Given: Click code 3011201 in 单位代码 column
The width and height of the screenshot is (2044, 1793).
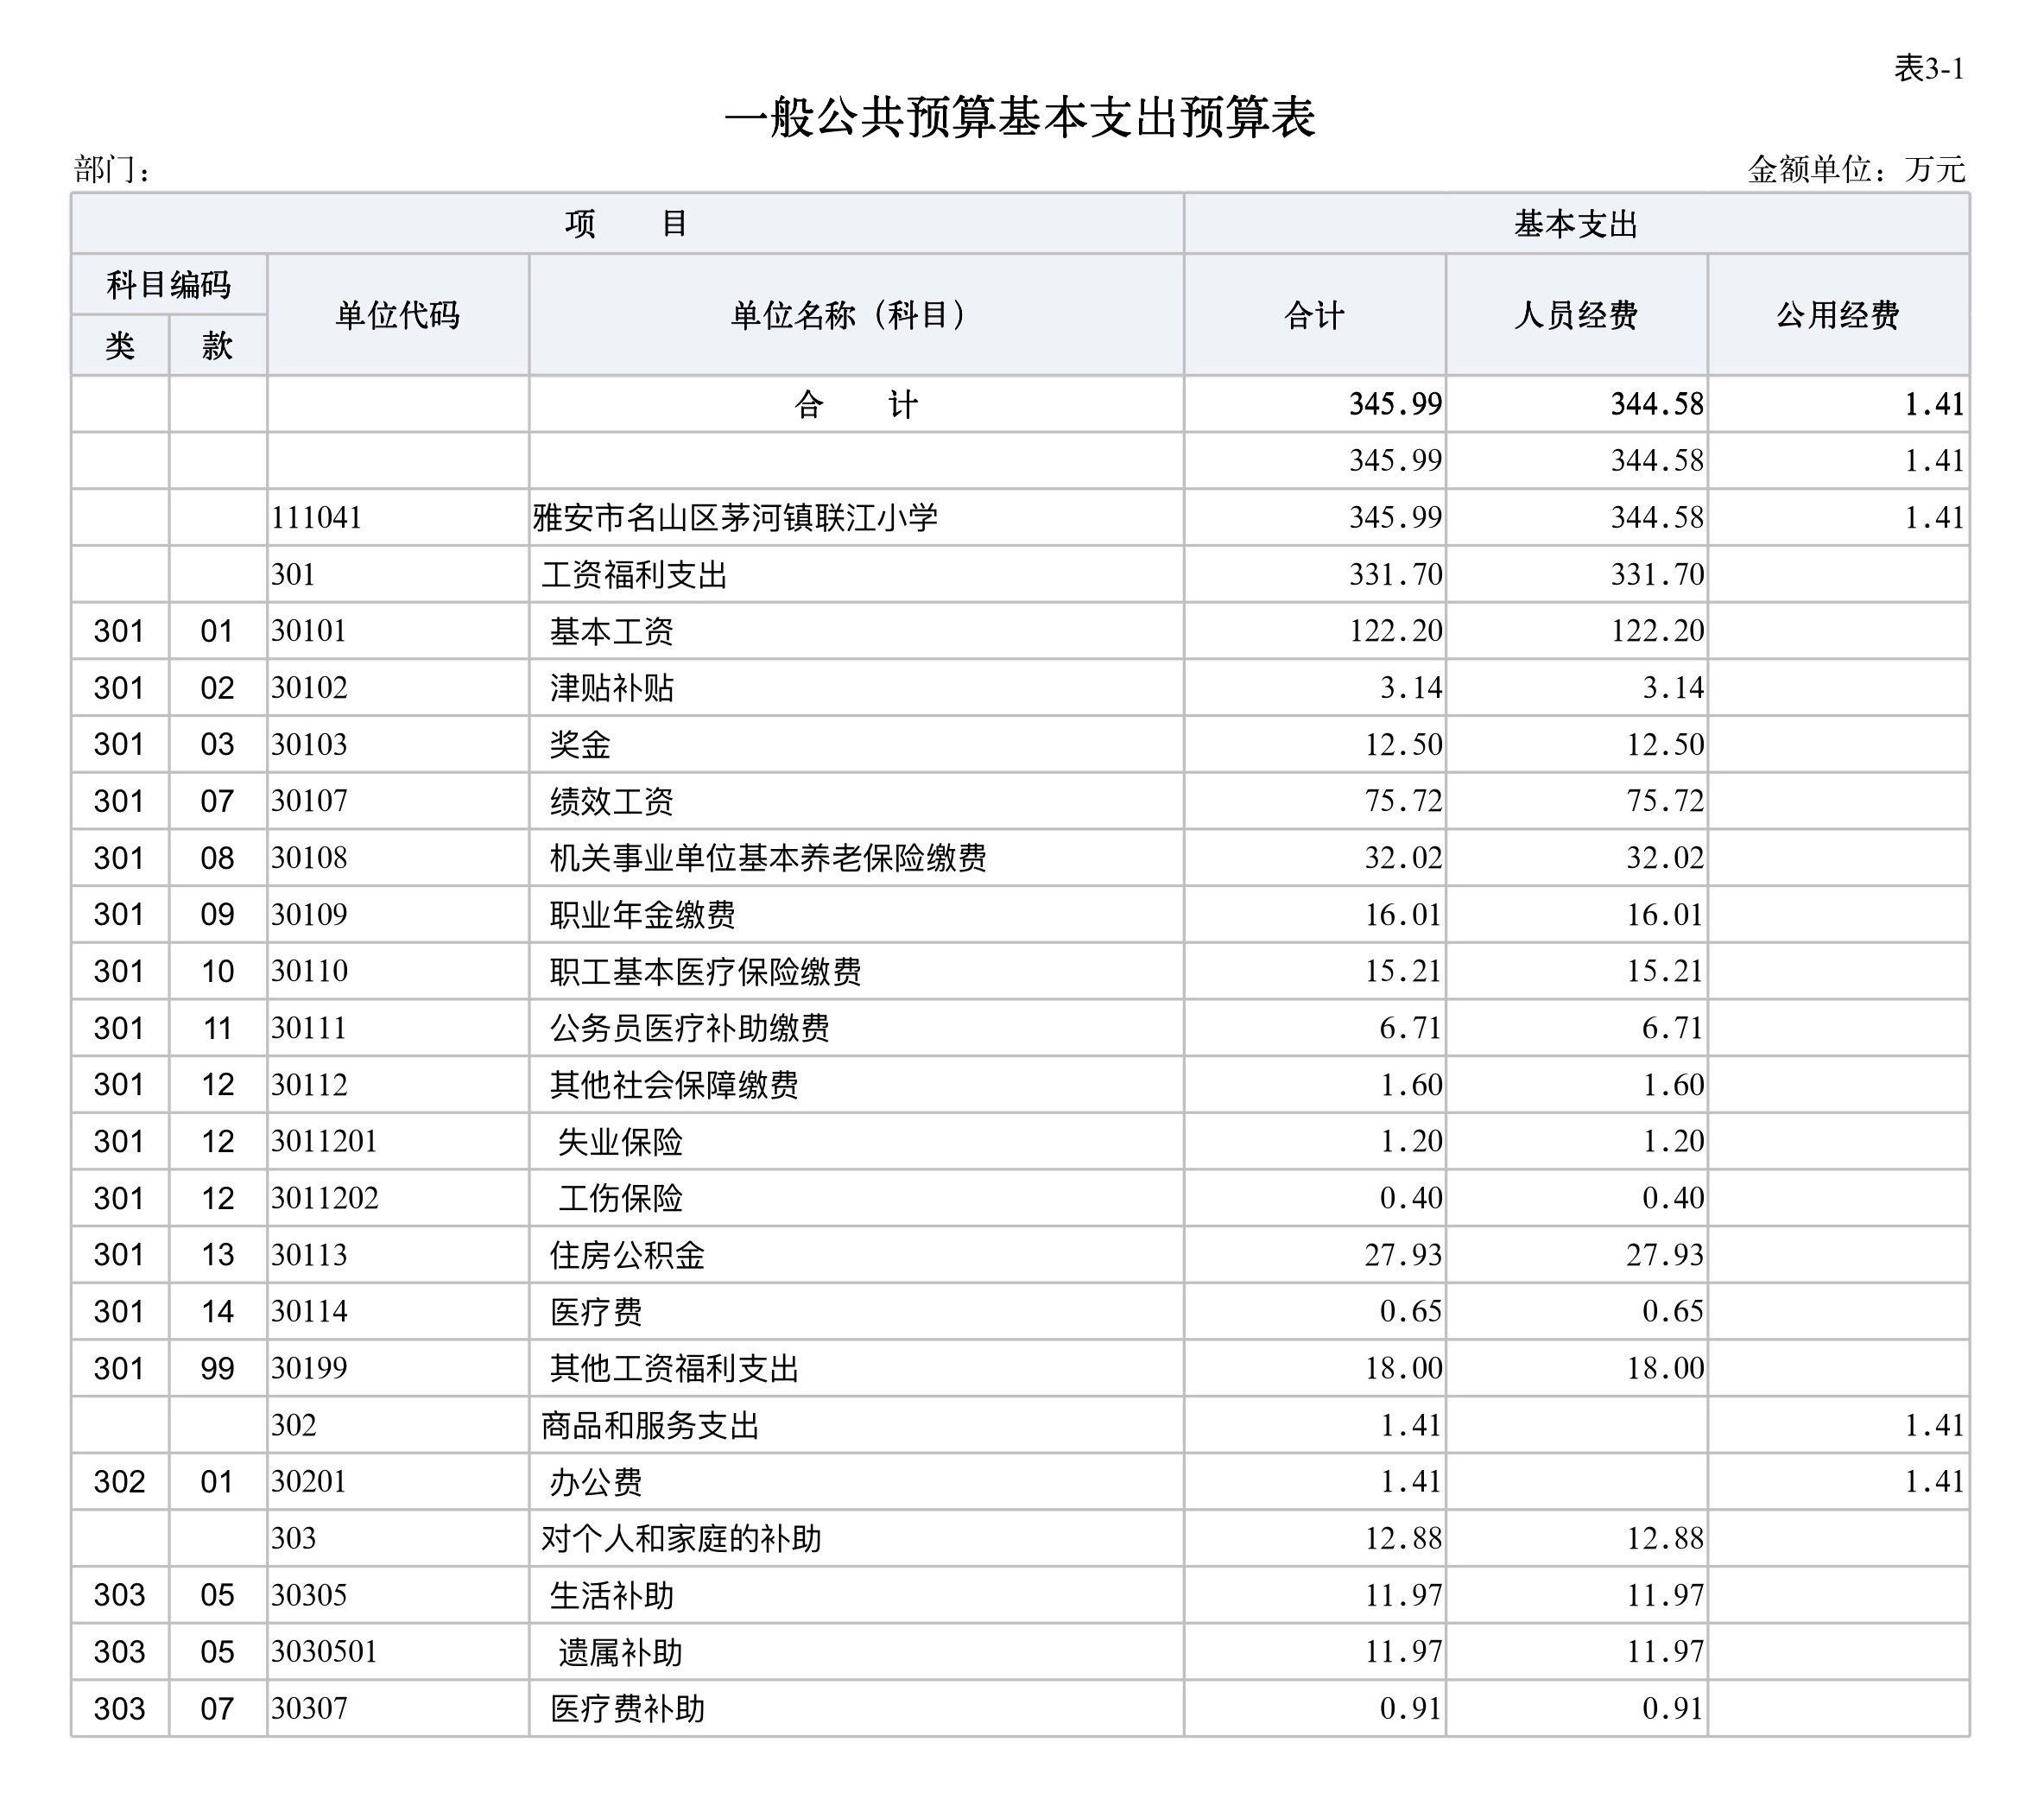Looking at the screenshot, I should click(324, 1141).
